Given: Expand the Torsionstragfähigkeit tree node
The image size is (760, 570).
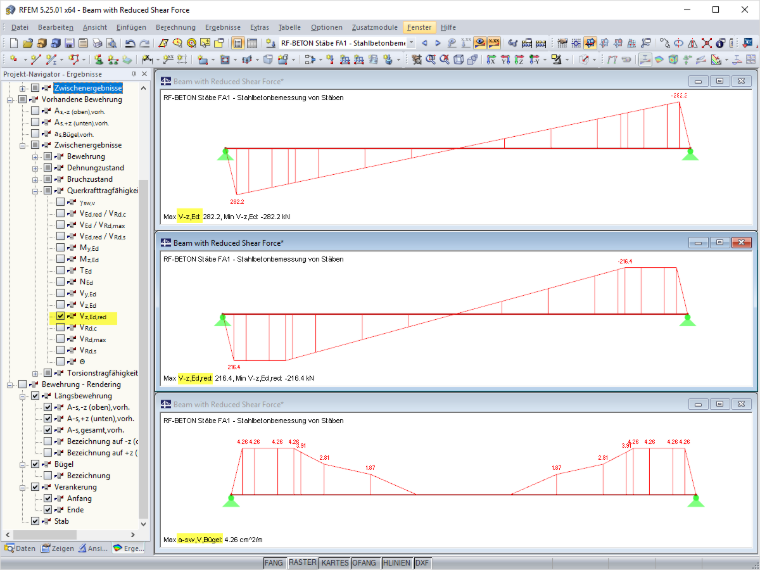Looking at the screenshot, I should 35,373.
